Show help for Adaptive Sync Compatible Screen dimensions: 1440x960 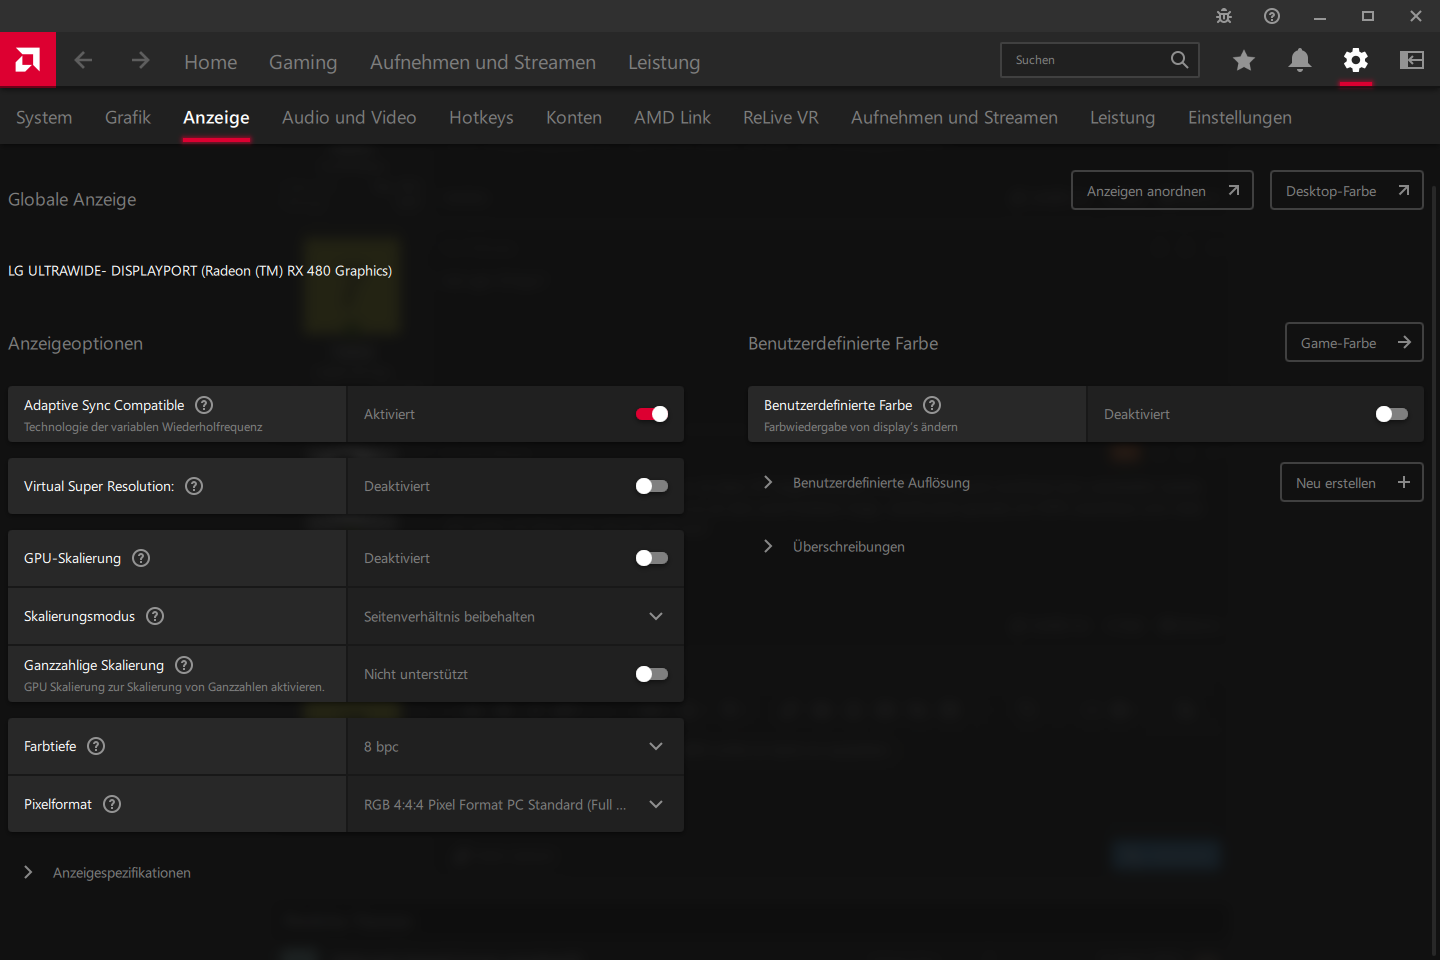(204, 405)
